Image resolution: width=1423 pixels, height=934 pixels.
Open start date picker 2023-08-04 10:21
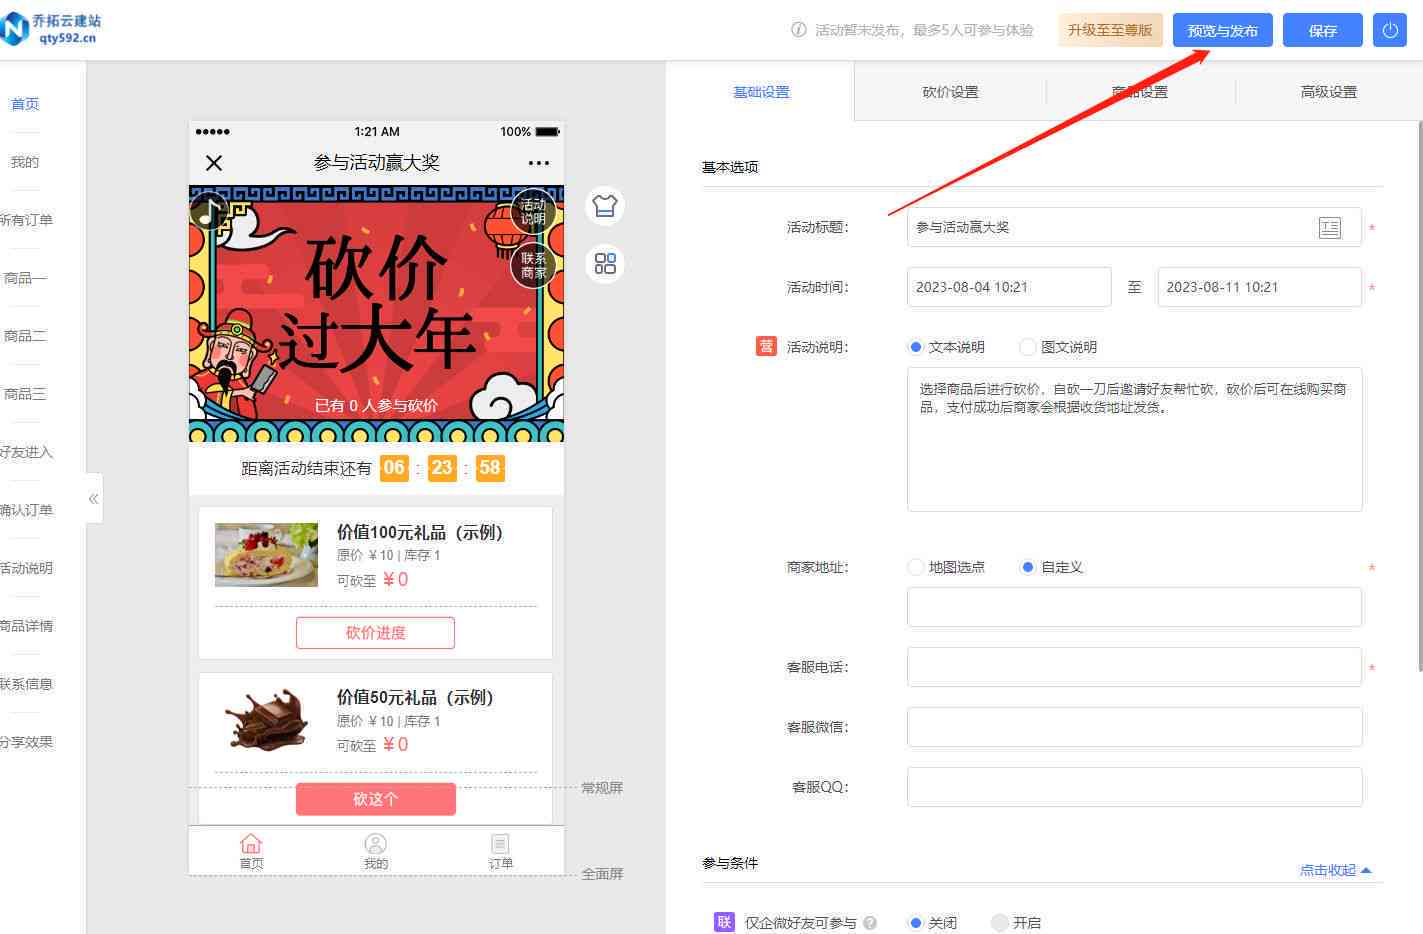point(1009,287)
